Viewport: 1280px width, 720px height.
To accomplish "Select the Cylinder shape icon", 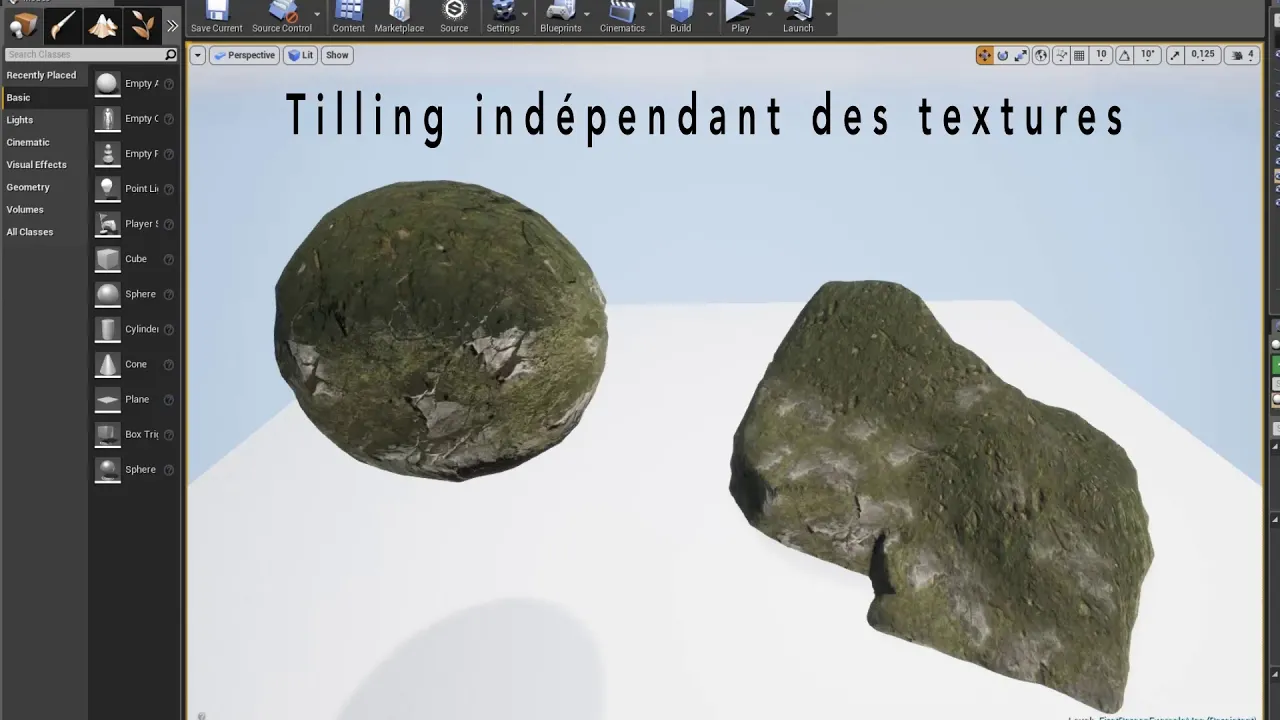I will click(x=107, y=329).
